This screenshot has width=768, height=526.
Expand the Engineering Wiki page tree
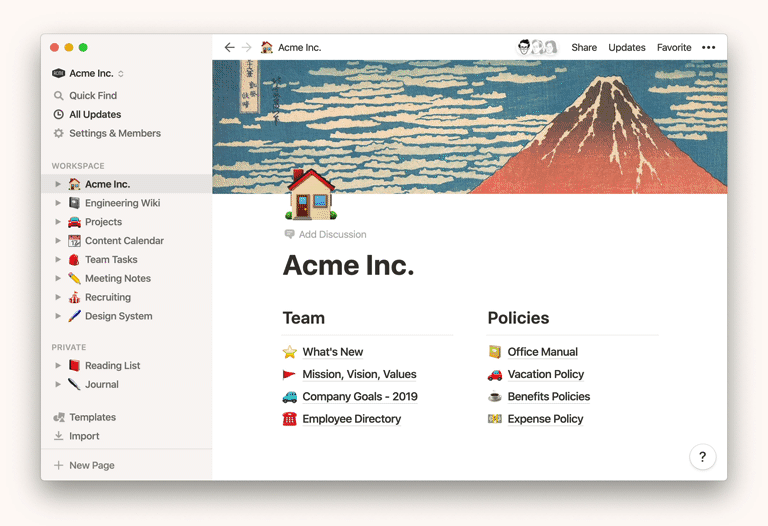click(x=58, y=203)
